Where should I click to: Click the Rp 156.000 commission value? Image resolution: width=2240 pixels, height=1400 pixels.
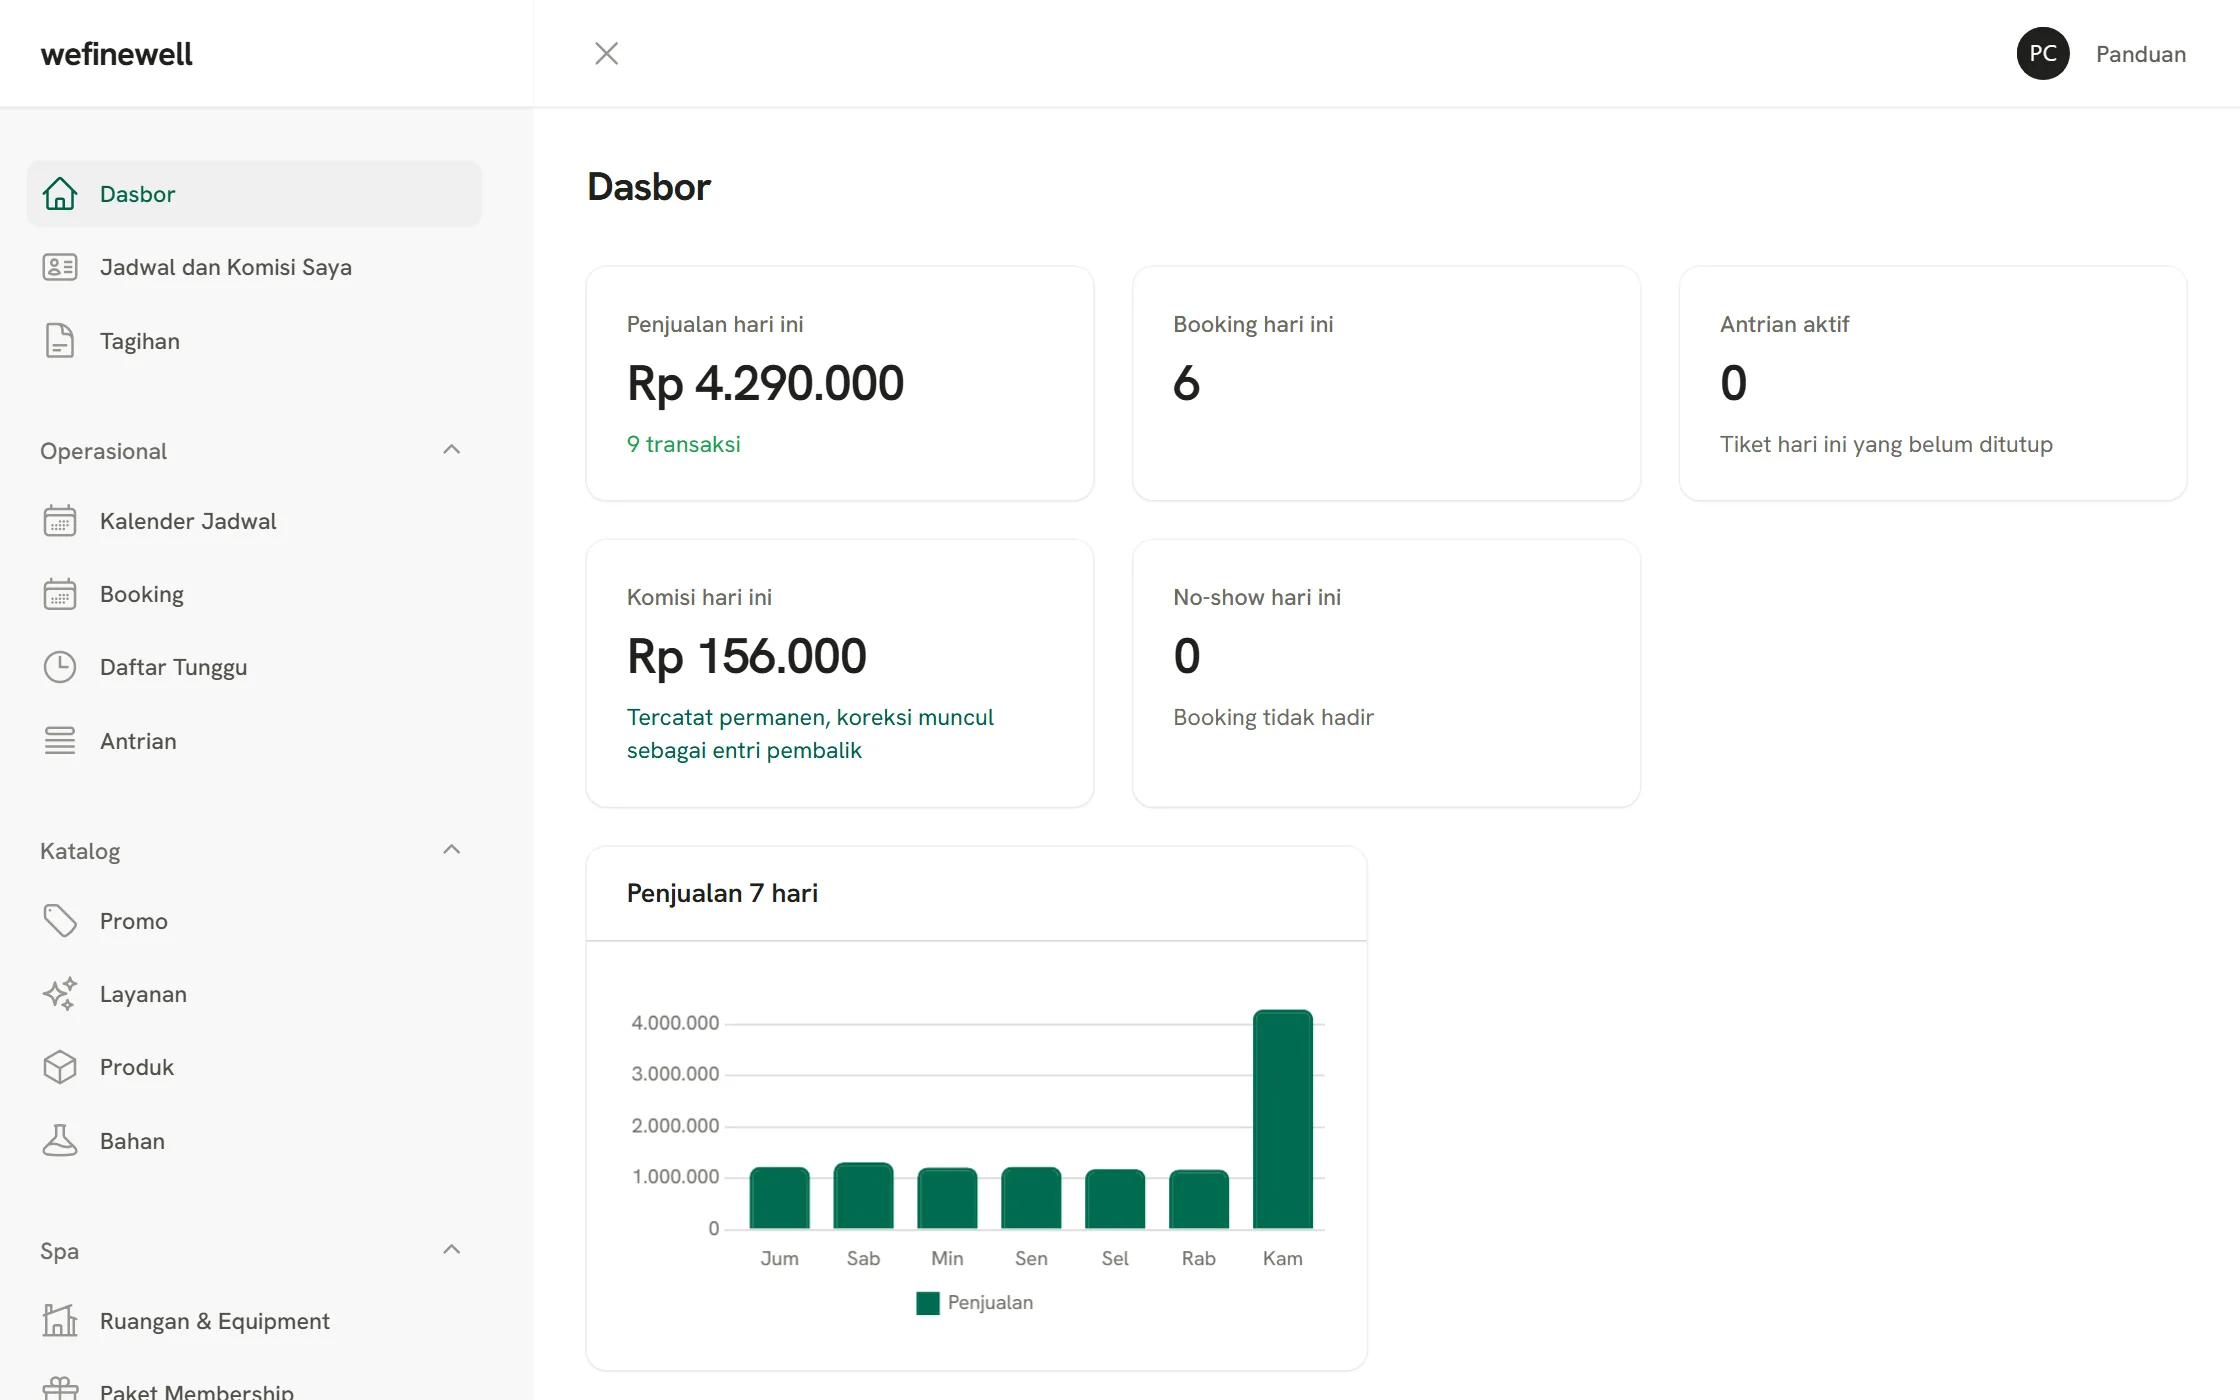747,656
